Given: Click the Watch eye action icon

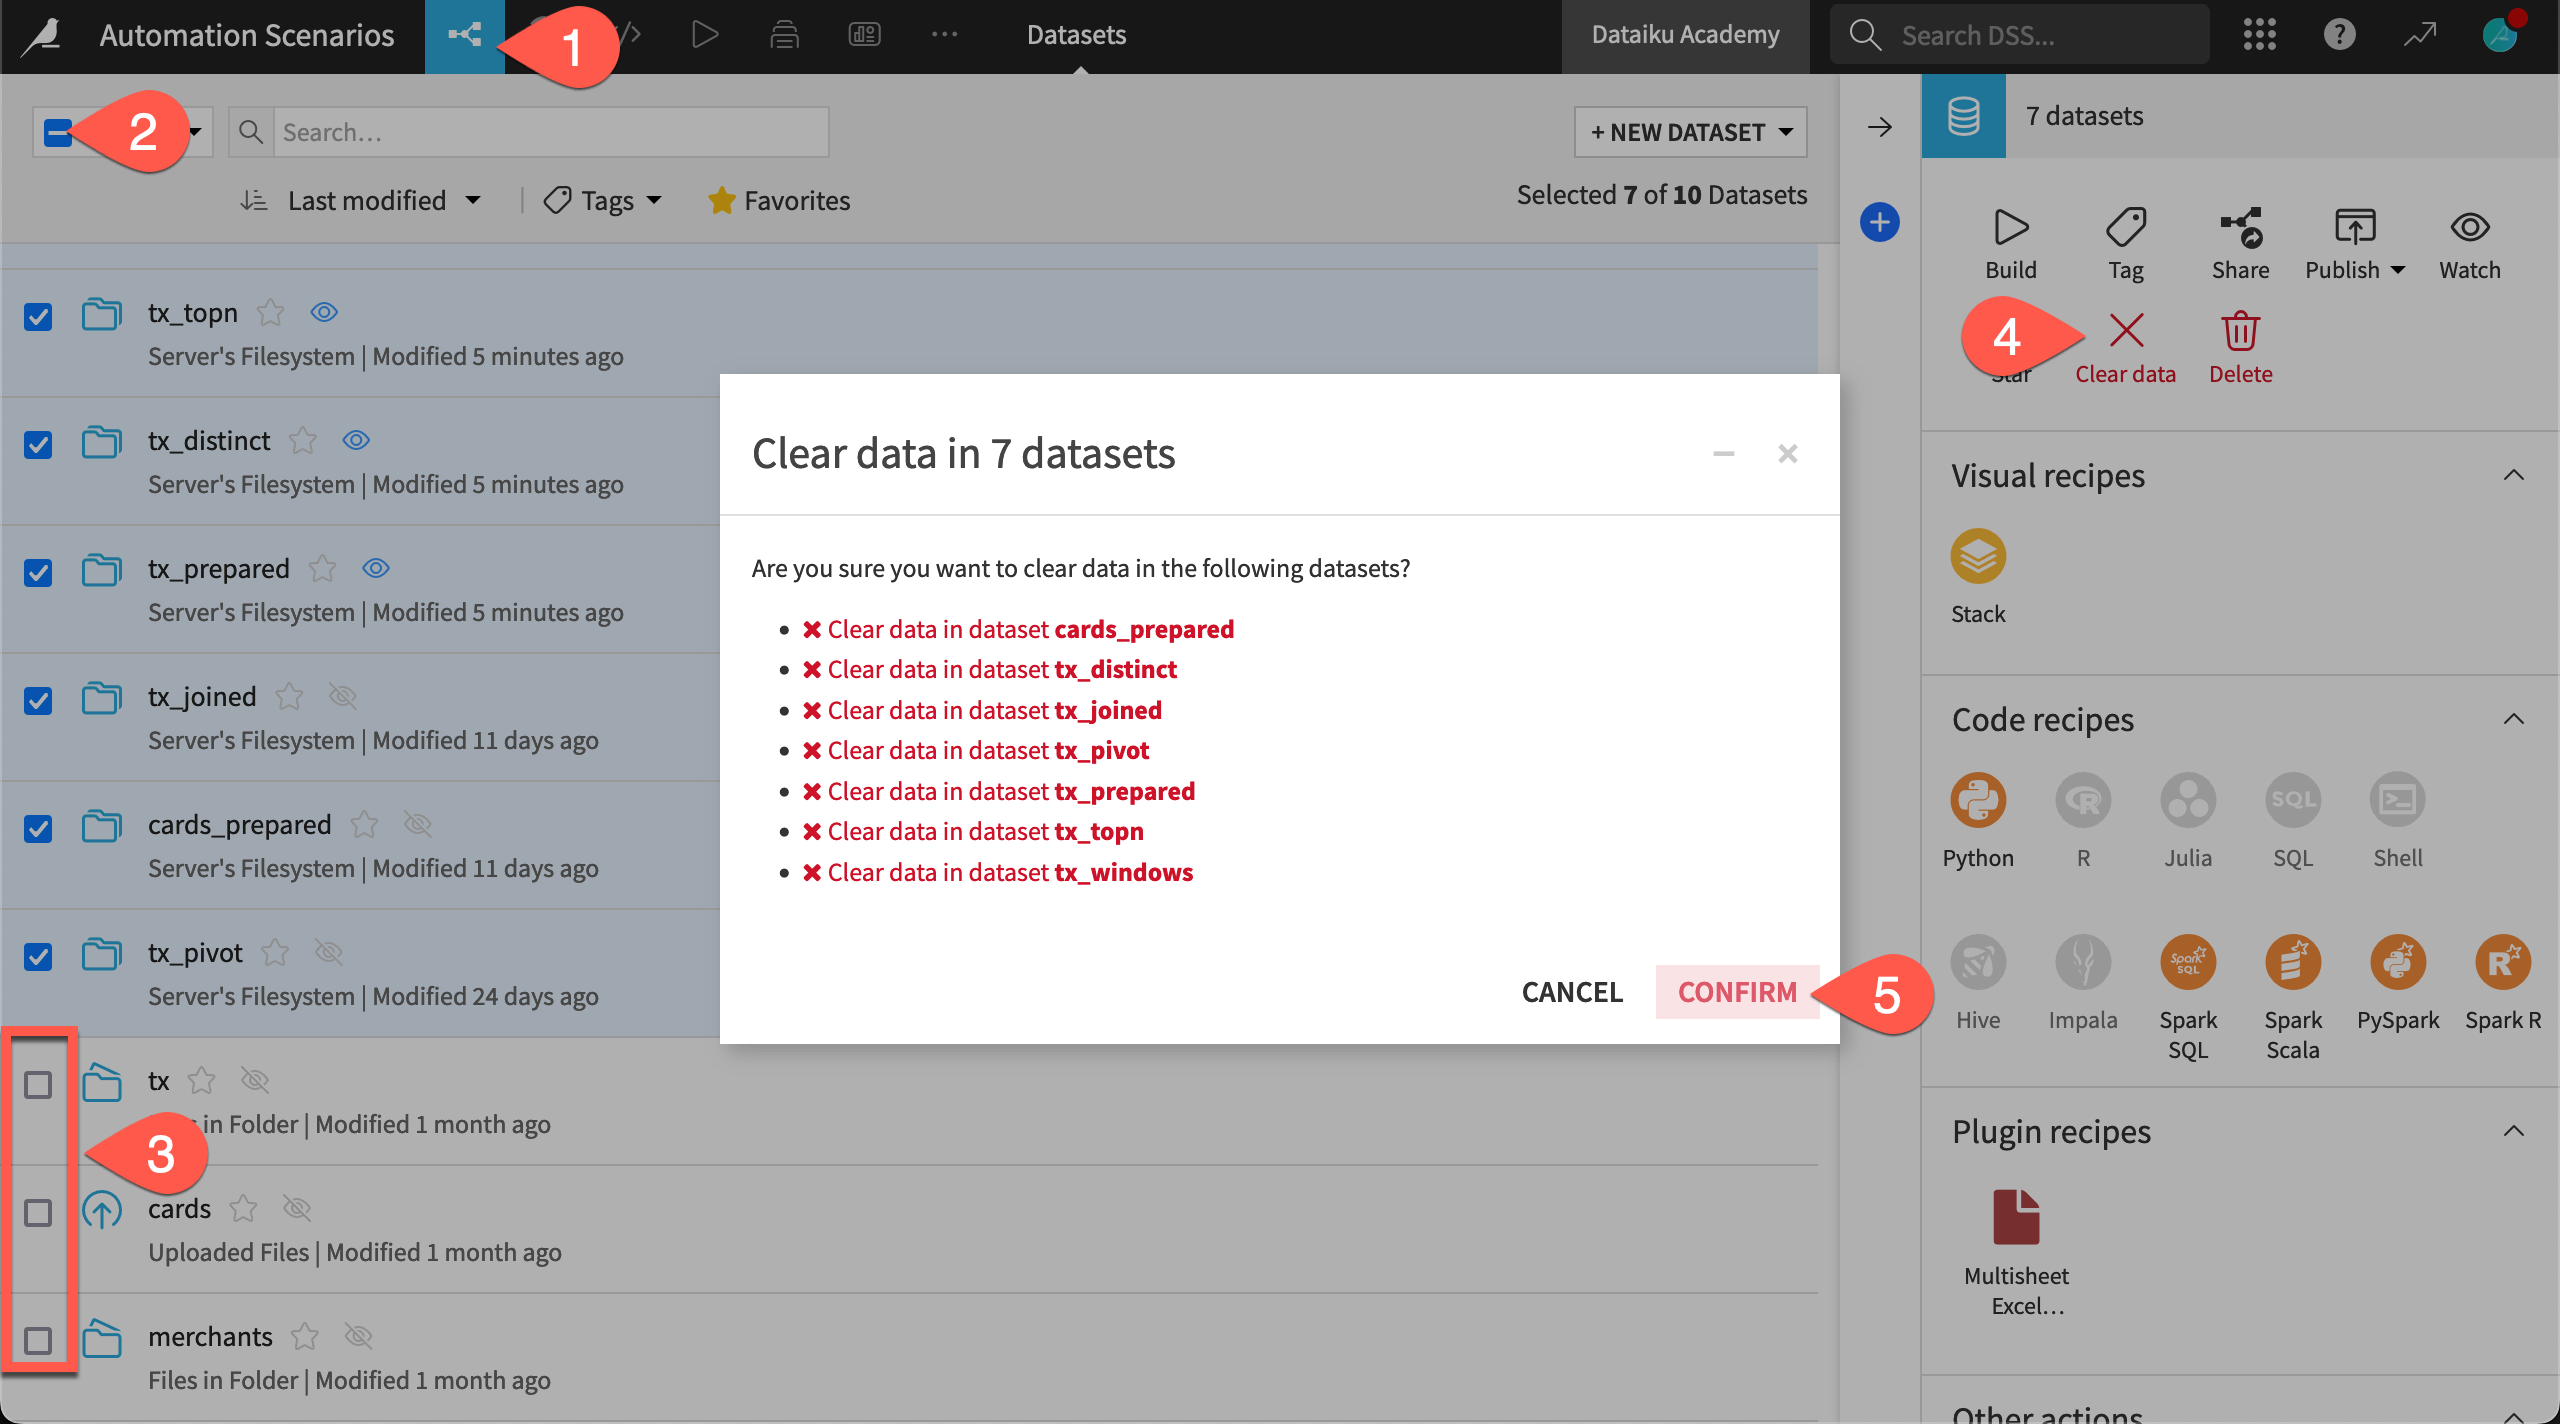Looking at the screenshot, I should coord(2470,228).
